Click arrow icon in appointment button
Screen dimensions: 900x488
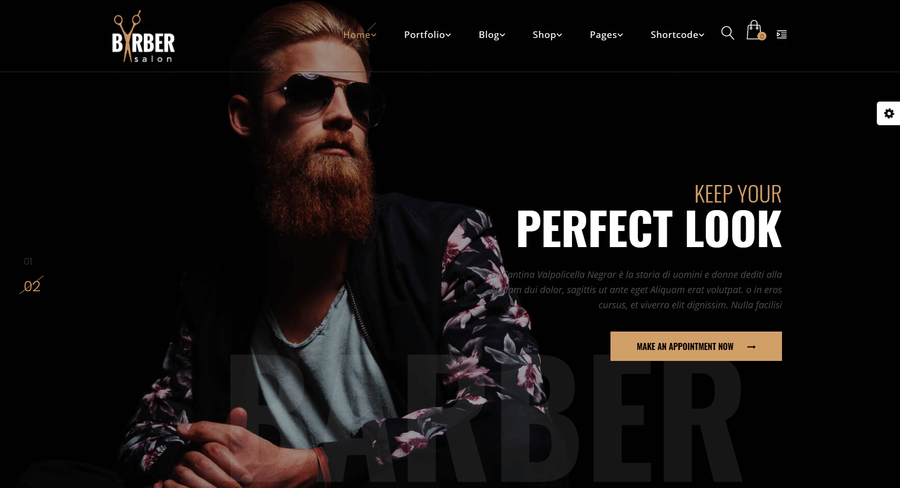(x=751, y=347)
